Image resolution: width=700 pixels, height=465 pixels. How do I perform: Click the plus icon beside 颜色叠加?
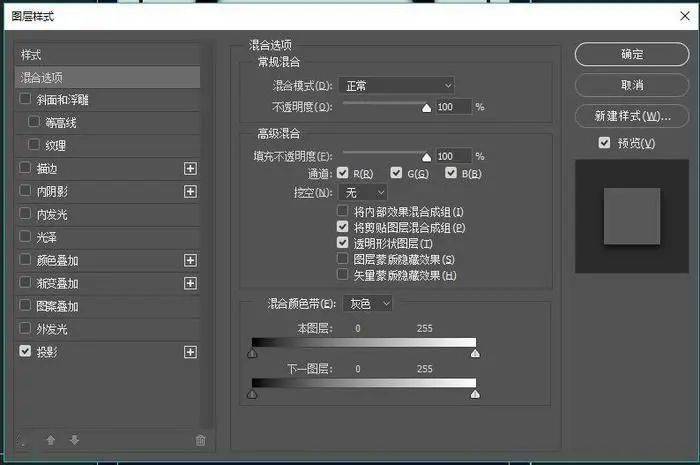tap(190, 260)
